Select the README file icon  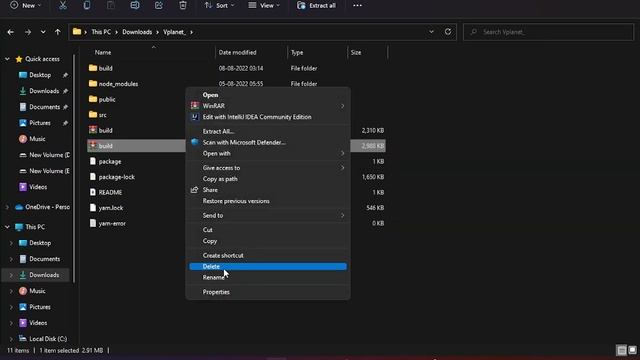coord(93,192)
